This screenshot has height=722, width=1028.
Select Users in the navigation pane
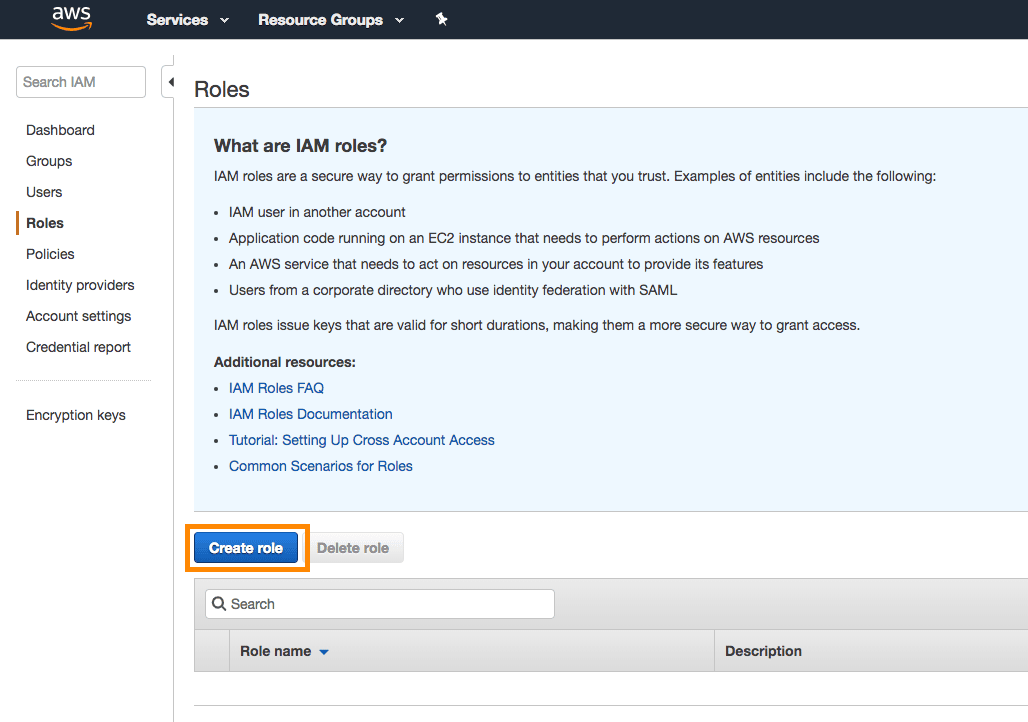(x=44, y=192)
